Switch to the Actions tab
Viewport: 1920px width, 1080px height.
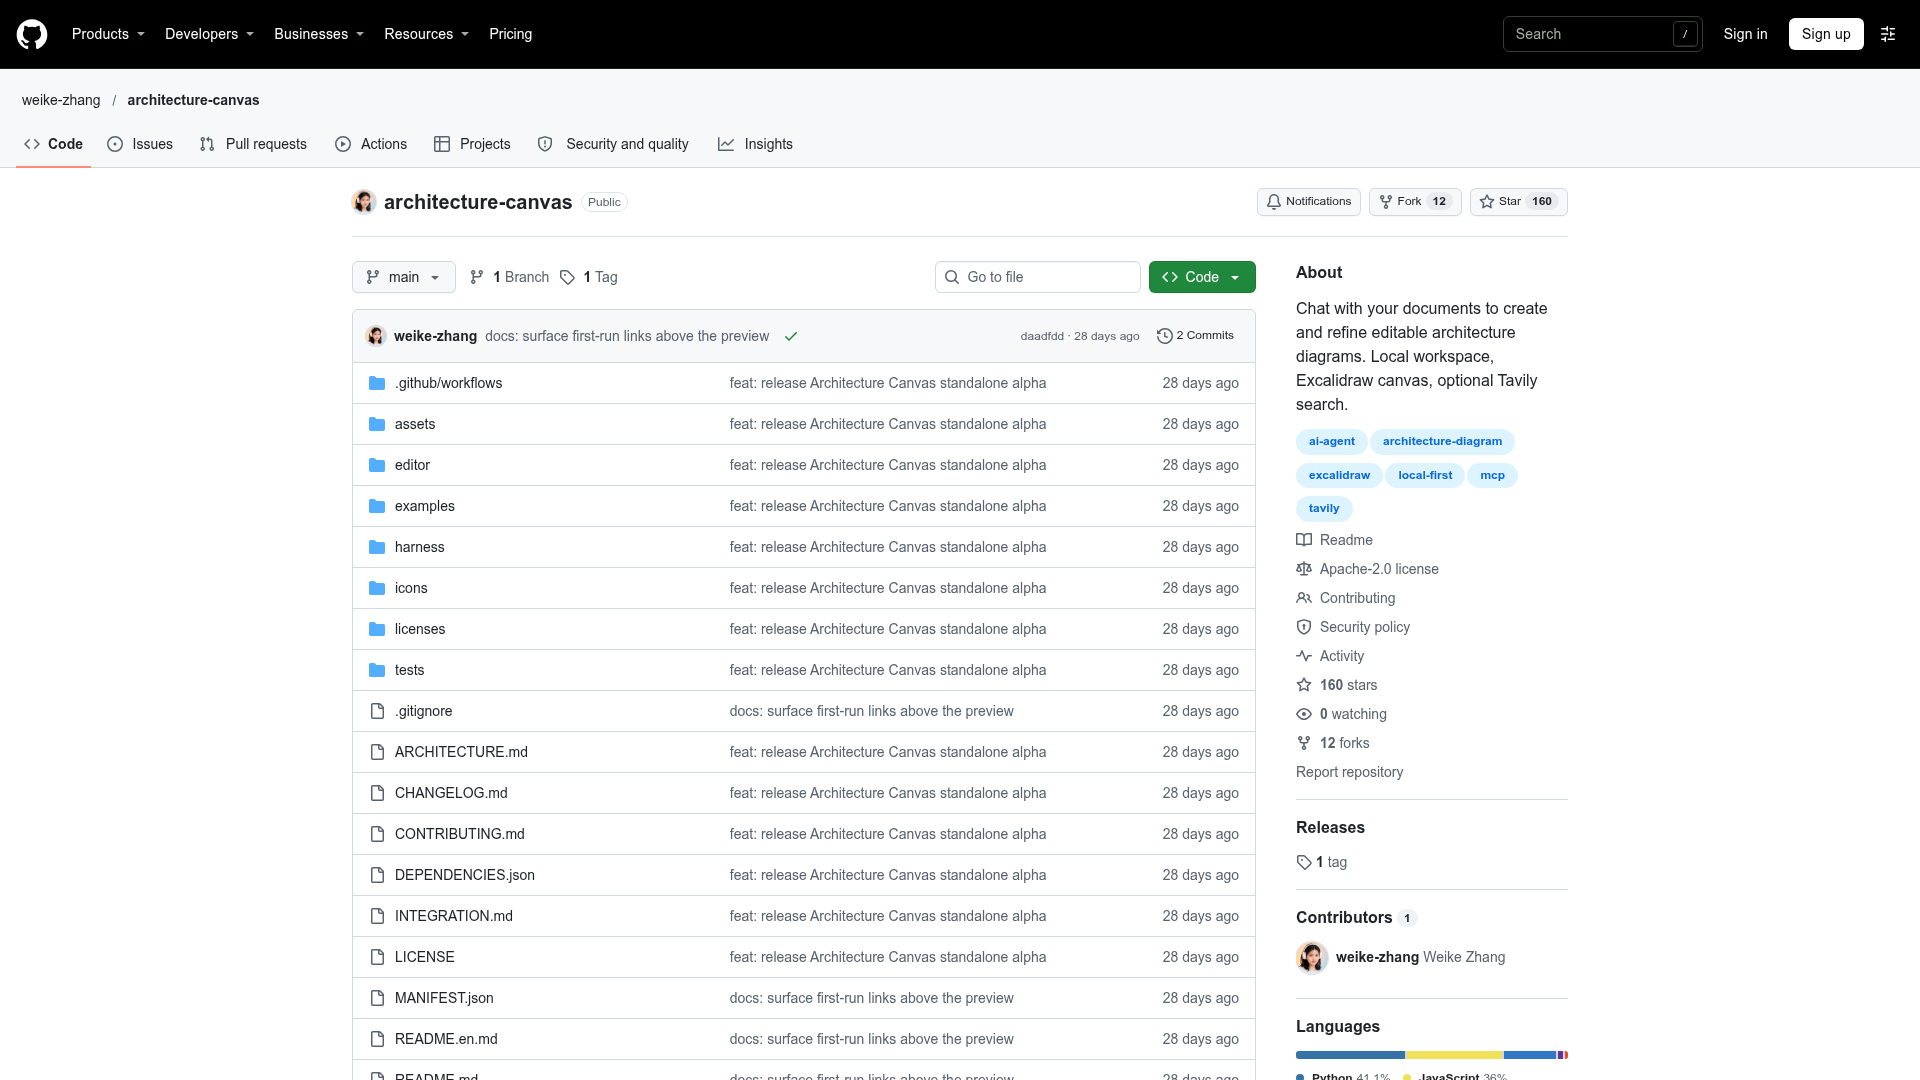[x=371, y=144]
